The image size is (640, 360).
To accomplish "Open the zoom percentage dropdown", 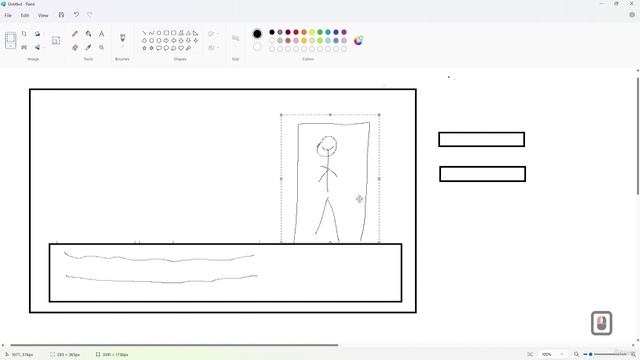I will 562,354.
